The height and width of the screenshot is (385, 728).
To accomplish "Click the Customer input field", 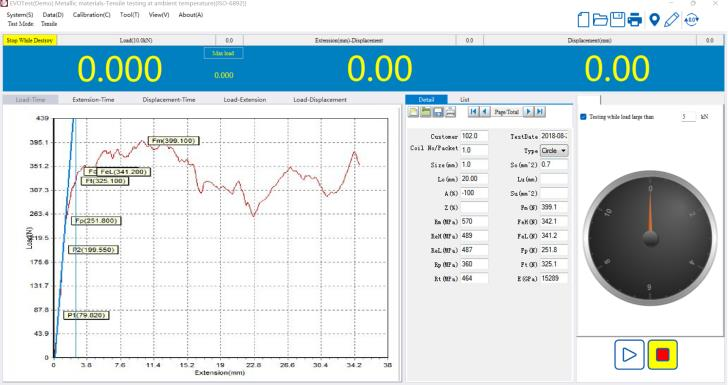I will pyautogui.click(x=474, y=136).
